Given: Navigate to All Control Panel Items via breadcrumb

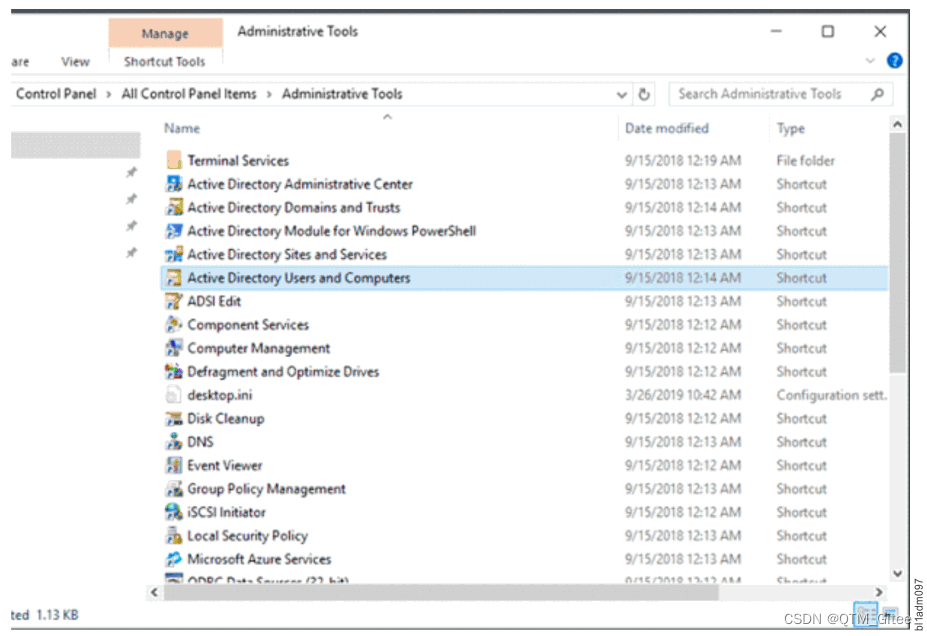Looking at the screenshot, I should pyautogui.click(x=188, y=93).
